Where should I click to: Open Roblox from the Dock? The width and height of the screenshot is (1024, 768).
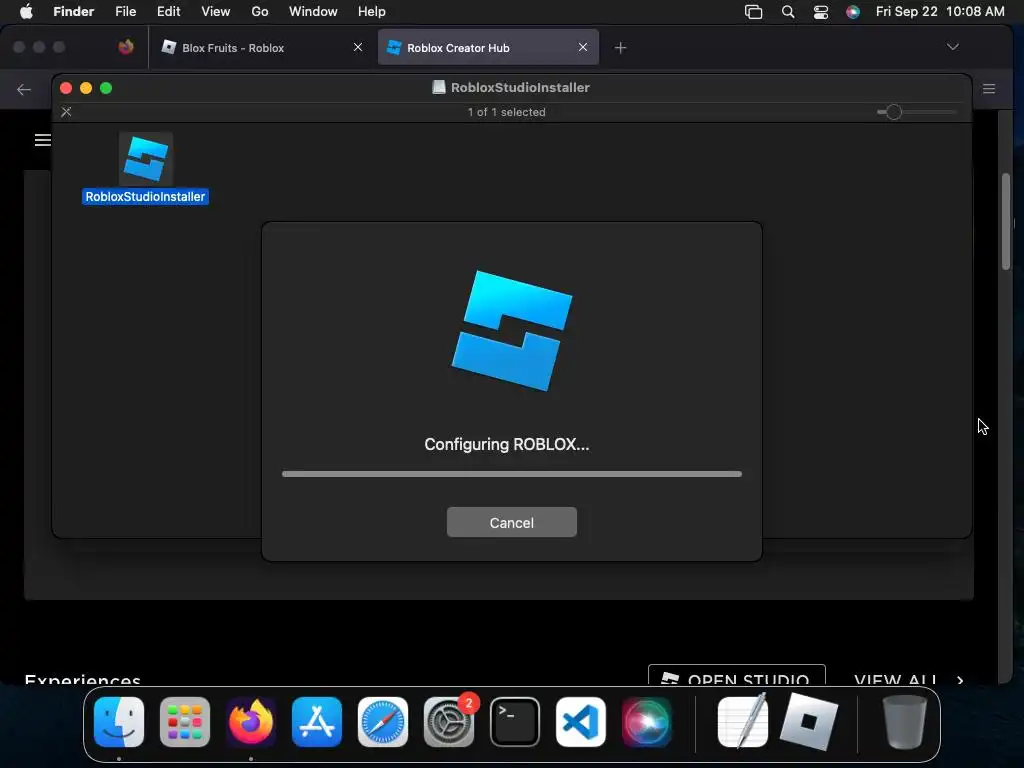tap(809, 722)
